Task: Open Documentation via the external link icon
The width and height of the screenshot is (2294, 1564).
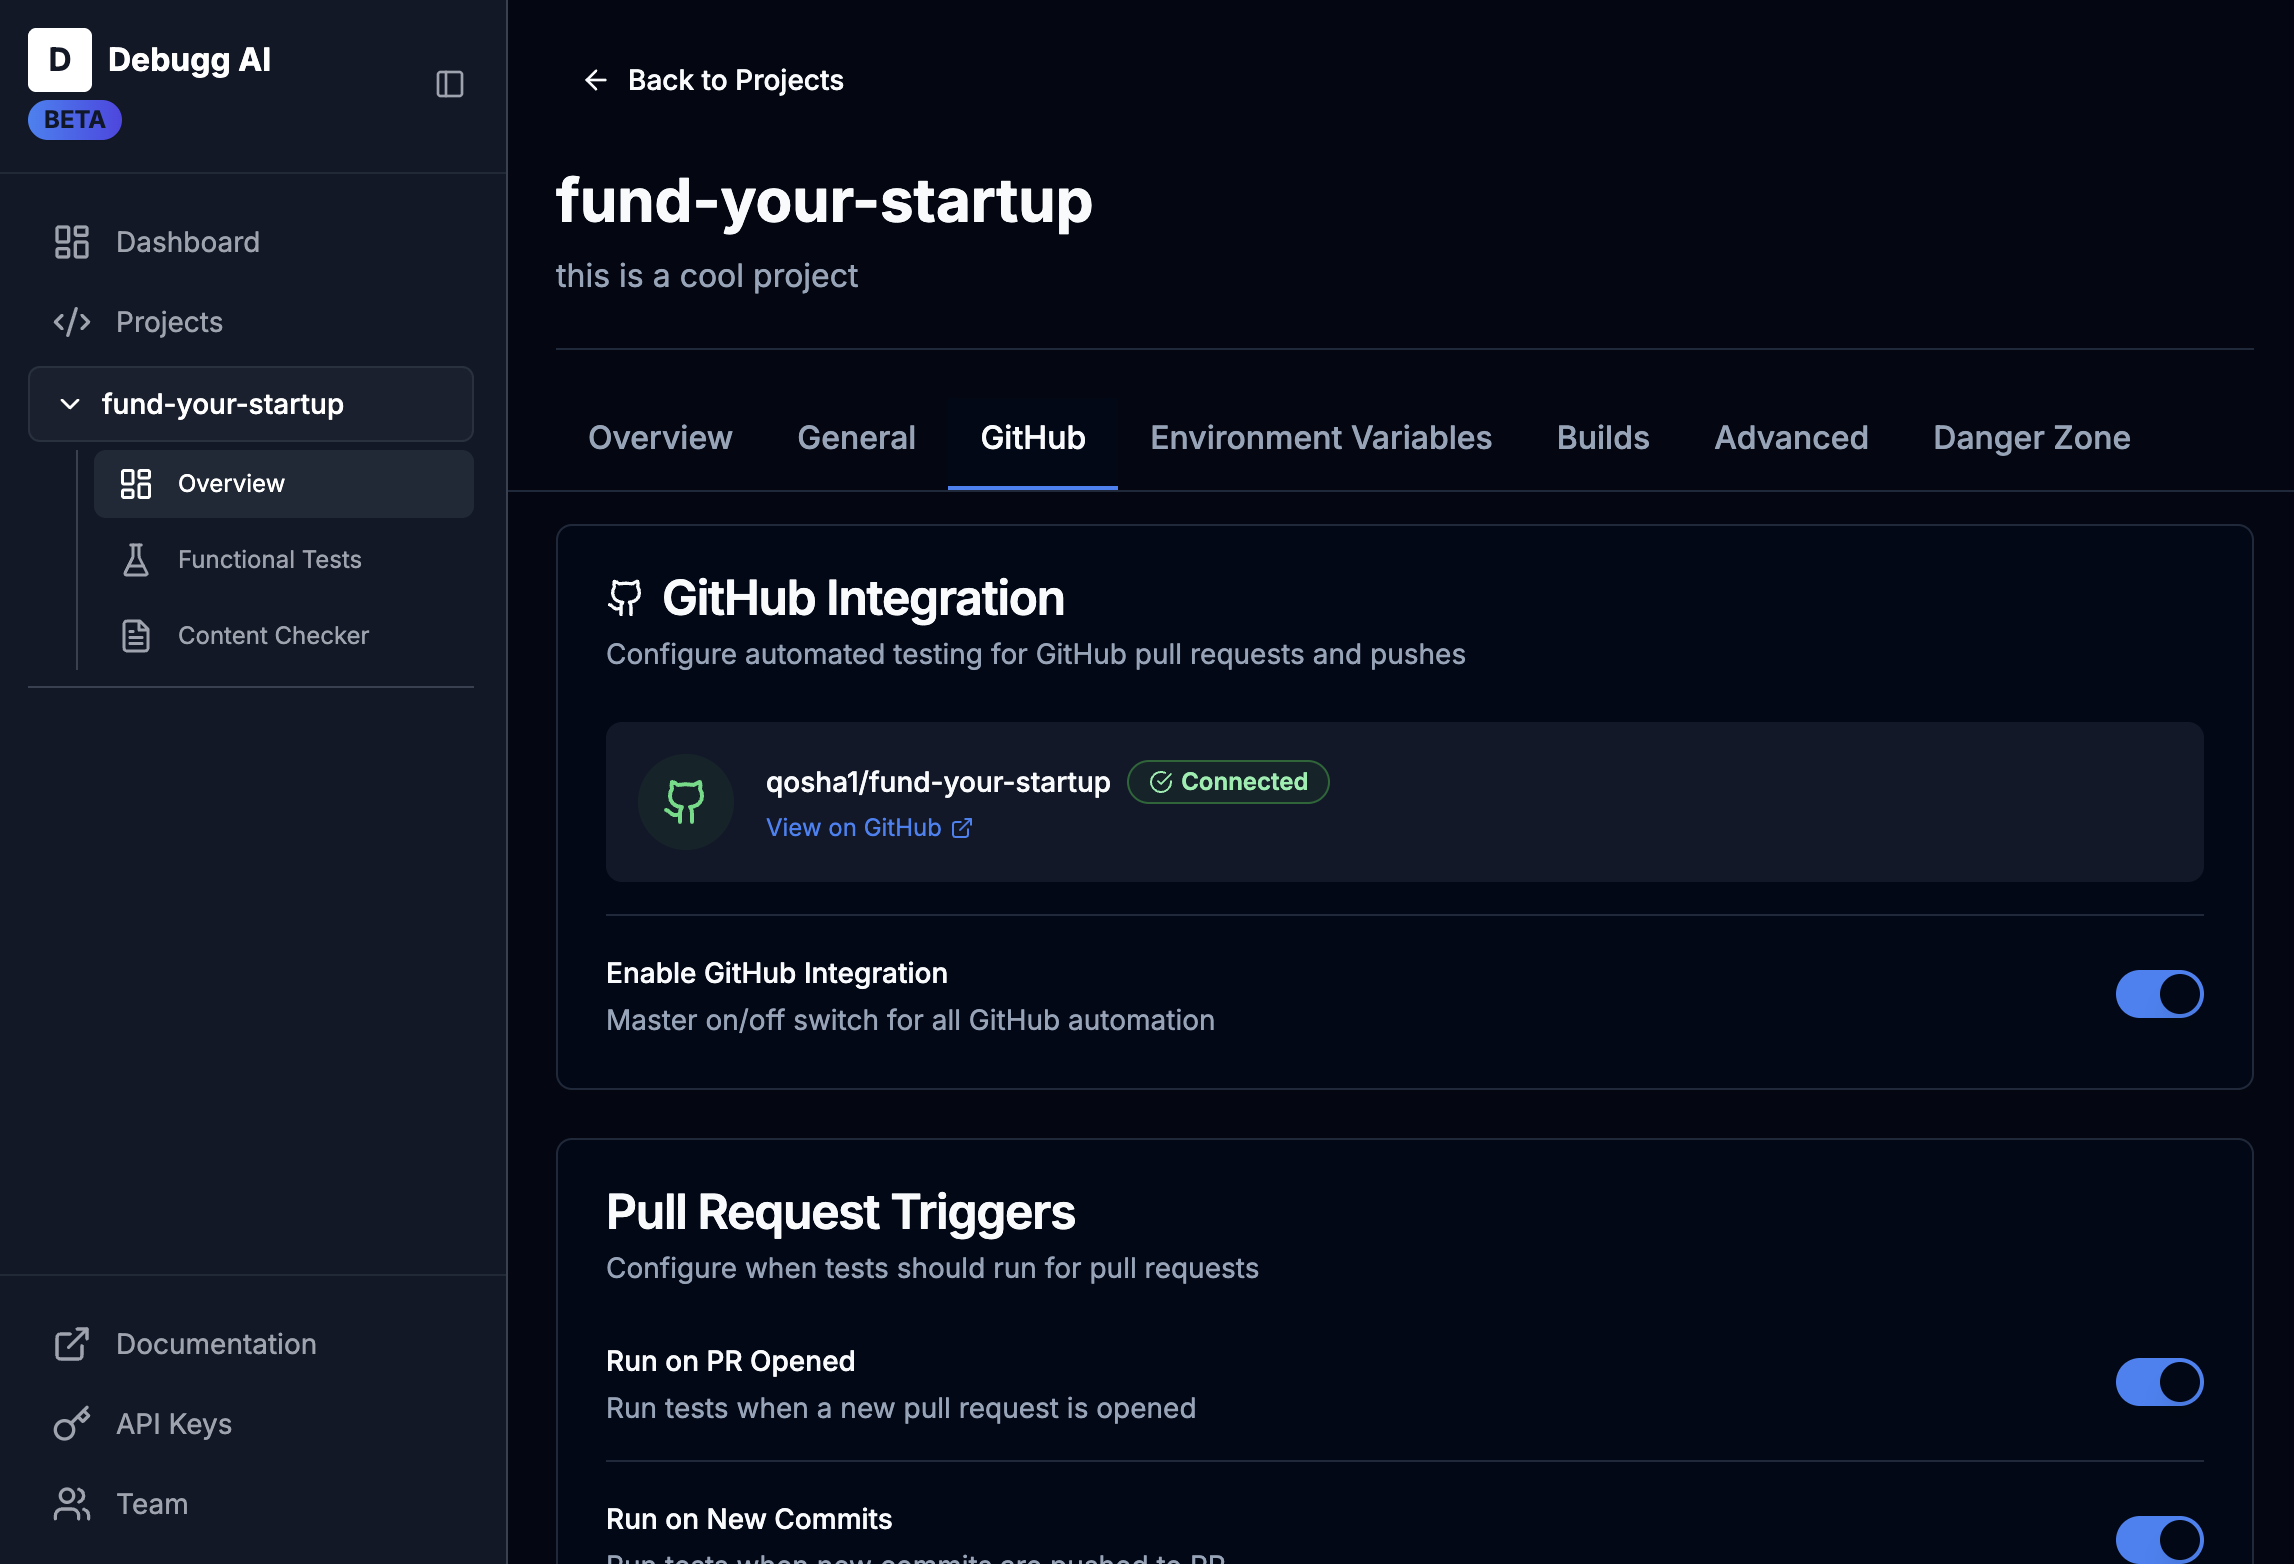Action: [x=71, y=1344]
